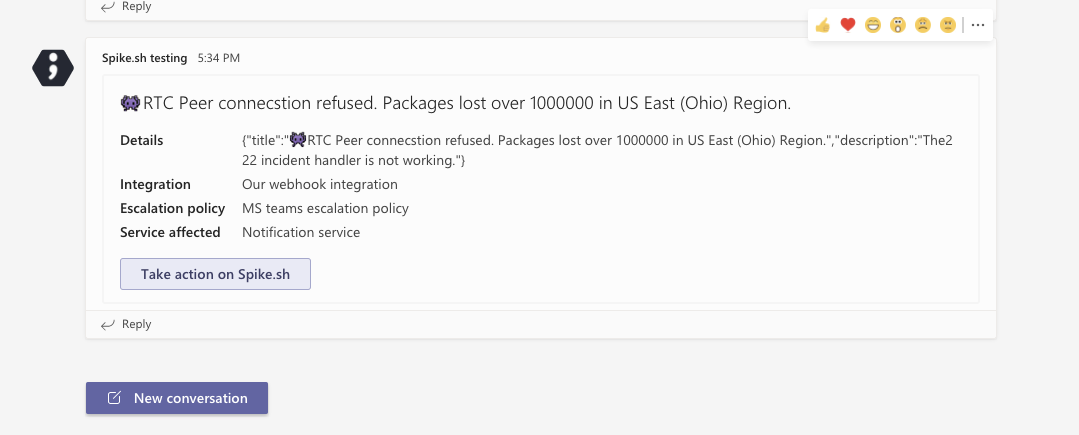Open more options ellipsis menu
The width and height of the screenshot is (1079, 435).
(x=978, y=25)
